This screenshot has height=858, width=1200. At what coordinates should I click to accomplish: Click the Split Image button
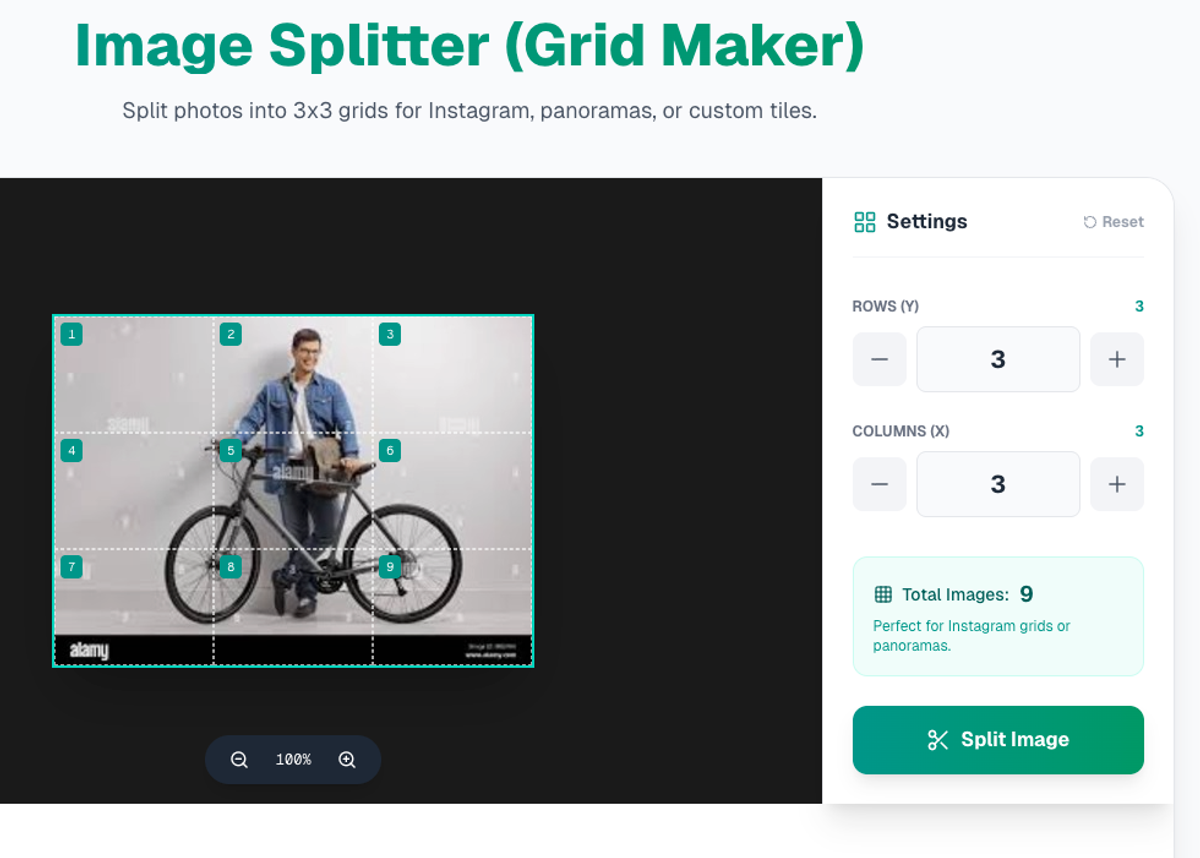tap(998, 740)
